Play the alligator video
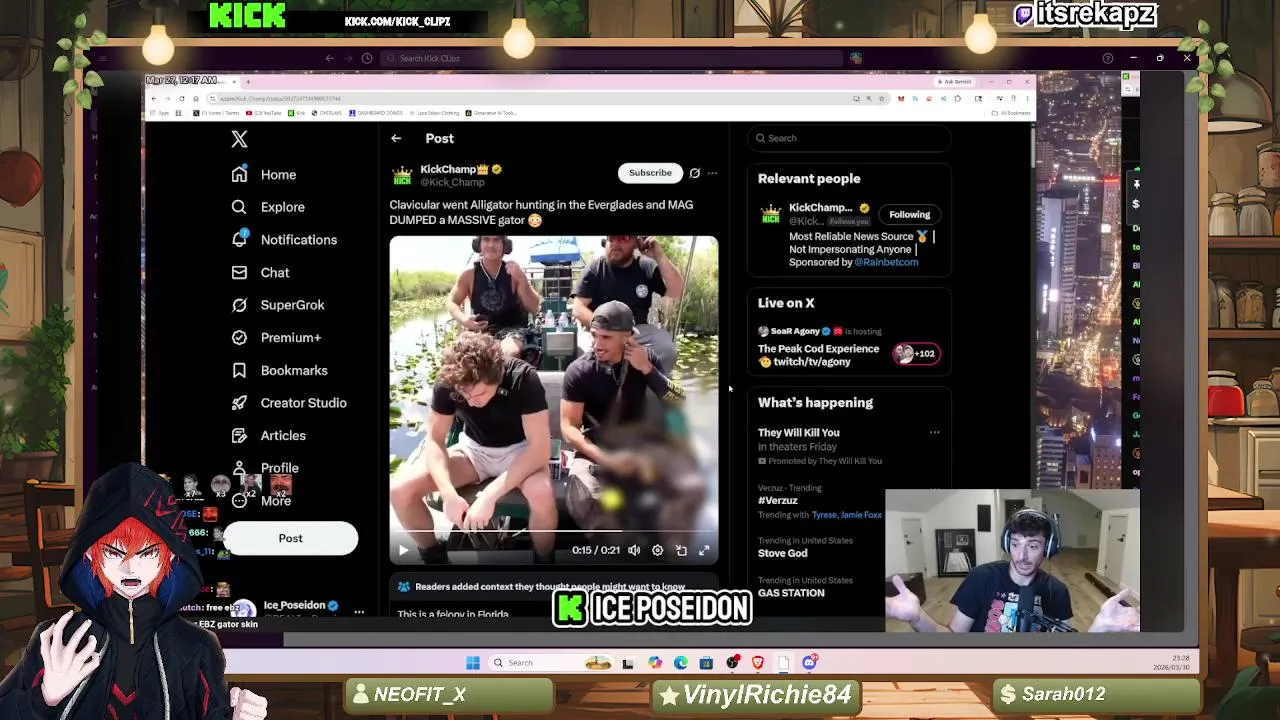Screen dimensions: 1280x720 click(403, 550)
